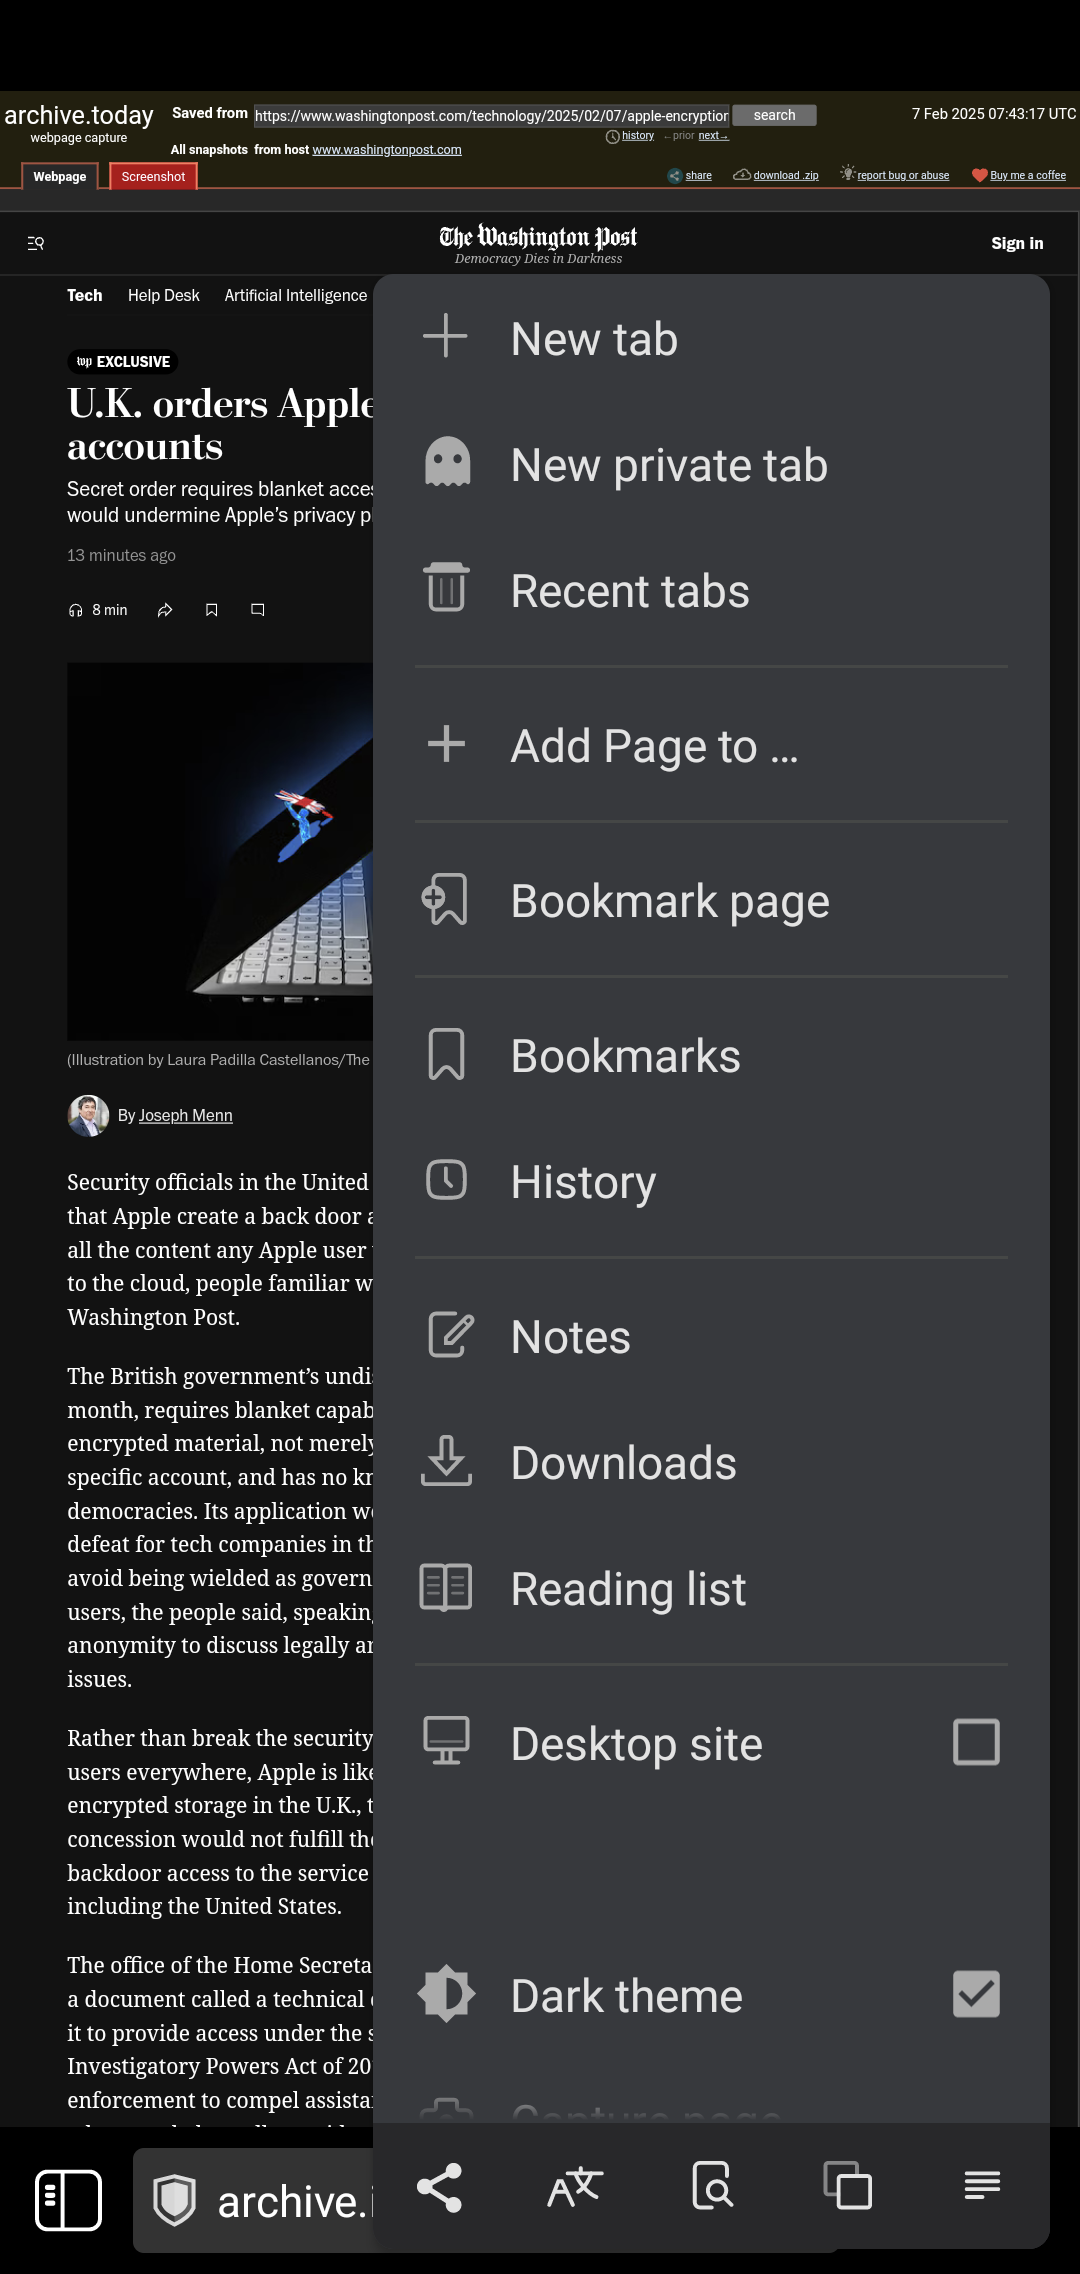This screenshot has width=1080, height=2274.
Task: Click the Sign in link
Action: point(1017,243)
